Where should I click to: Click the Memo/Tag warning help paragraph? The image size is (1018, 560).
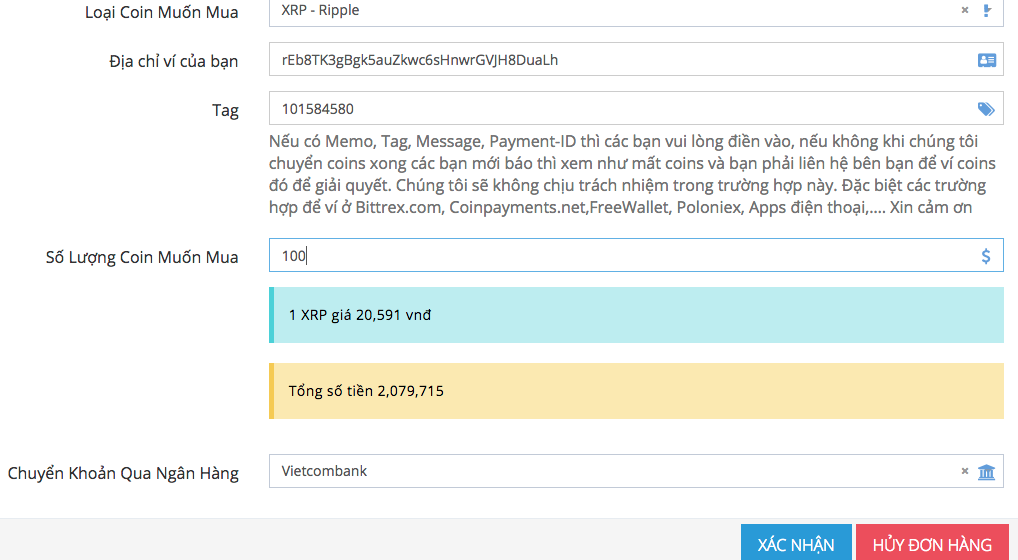coord(632,174)
